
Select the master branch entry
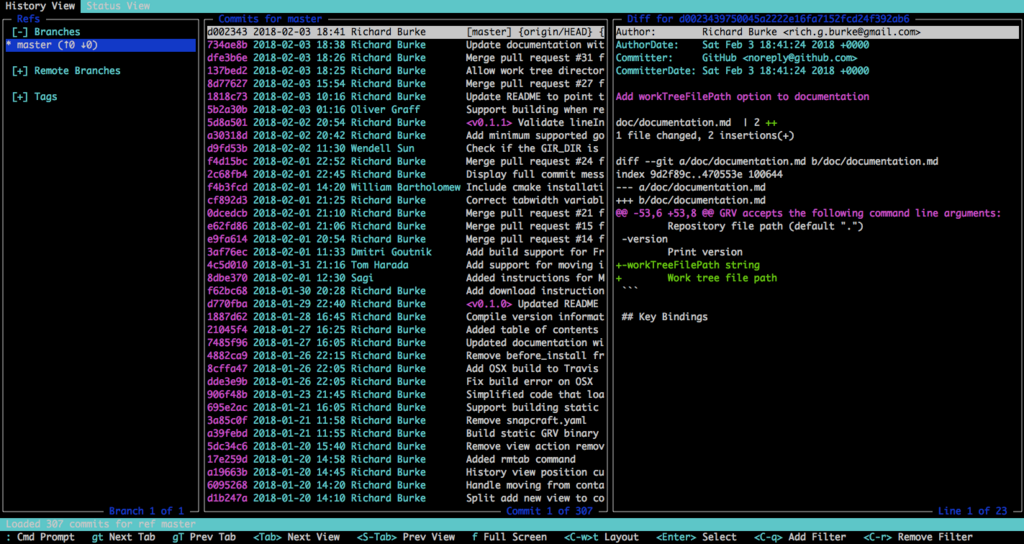tap(100, 45)
